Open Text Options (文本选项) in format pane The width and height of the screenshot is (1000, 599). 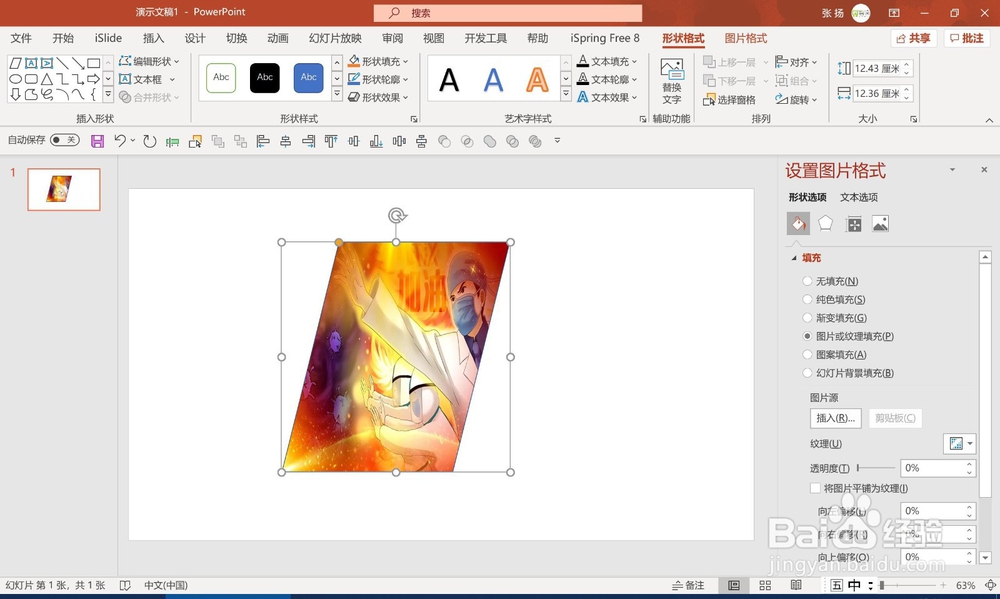click(858, 197)
